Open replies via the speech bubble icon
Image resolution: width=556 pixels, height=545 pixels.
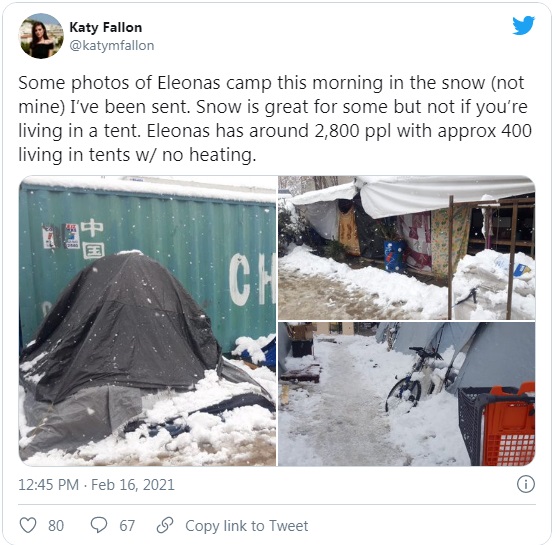coord(99,525)
